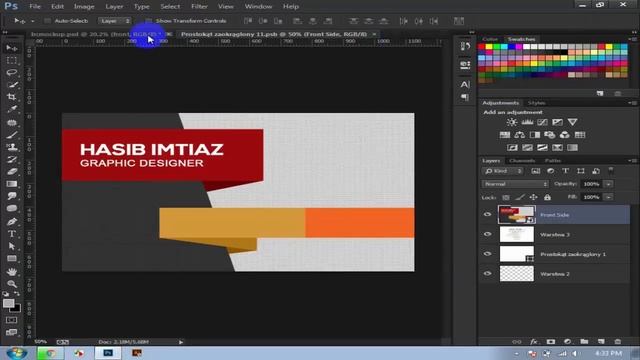The height and width of the screenshot is (360, 640).
Task: Hide the Prostokąt zaokrąglony 1 layer
Action: pos(487,254)
